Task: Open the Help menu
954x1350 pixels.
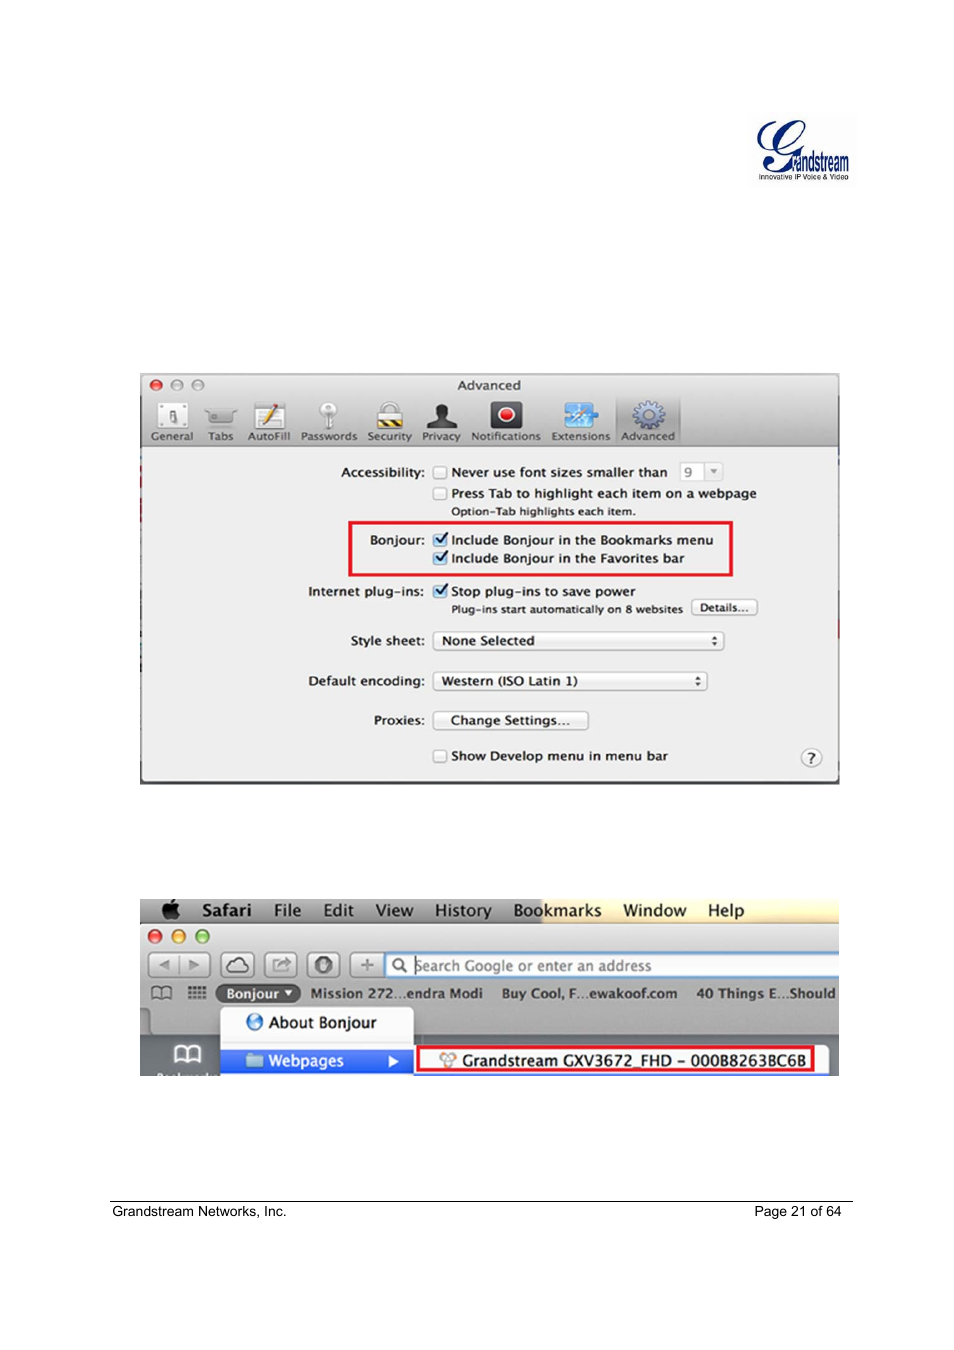Action: 726,910
